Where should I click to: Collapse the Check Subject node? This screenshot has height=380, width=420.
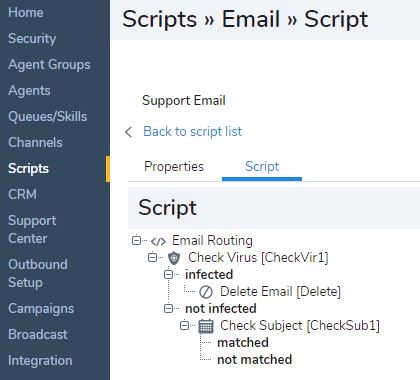pyautogui.click(x=184, y=325)
